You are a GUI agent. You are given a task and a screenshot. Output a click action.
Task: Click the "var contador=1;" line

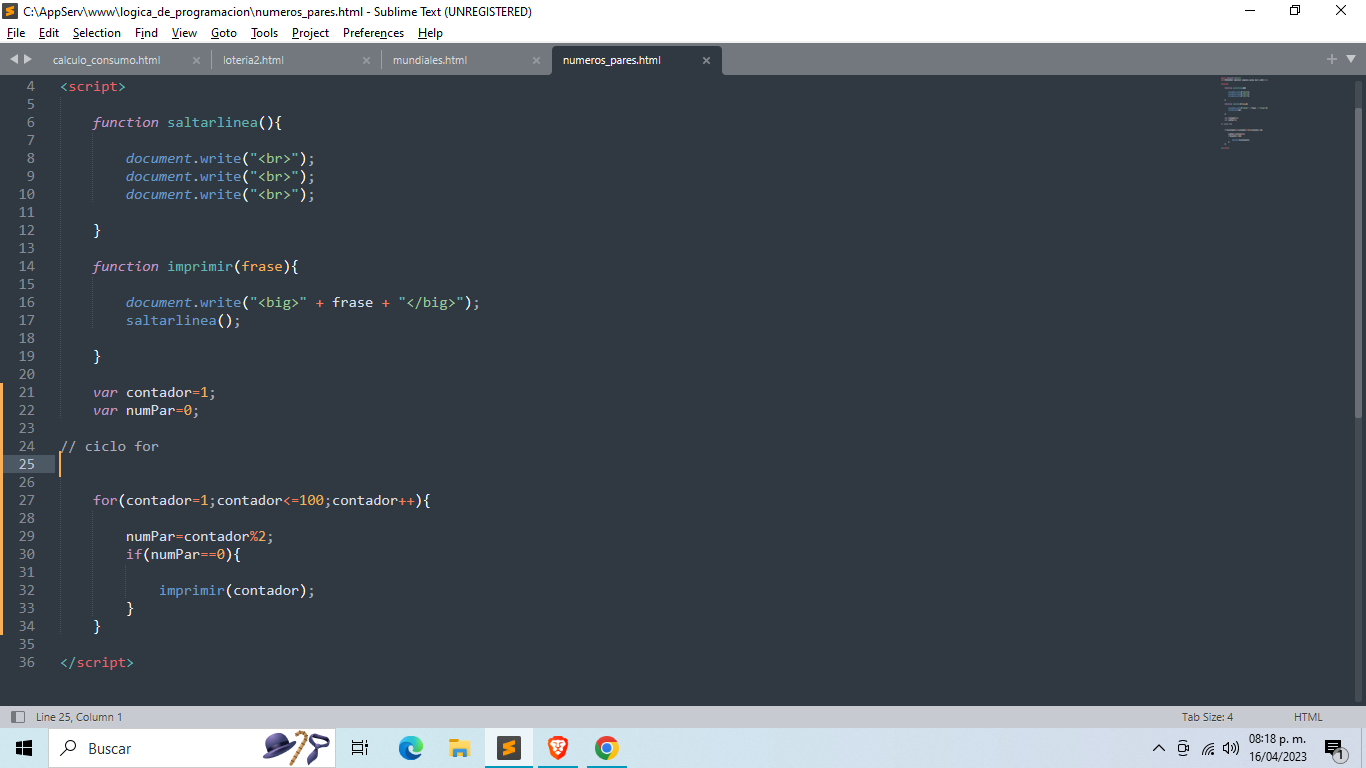coord(154,392)
